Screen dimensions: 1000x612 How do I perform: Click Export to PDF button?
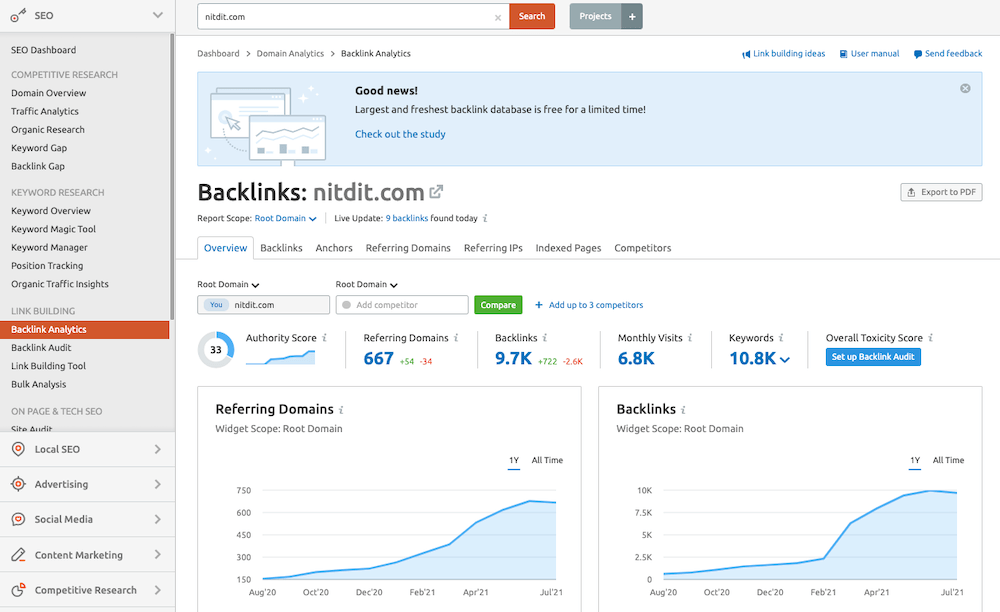[x=941, y=192]
